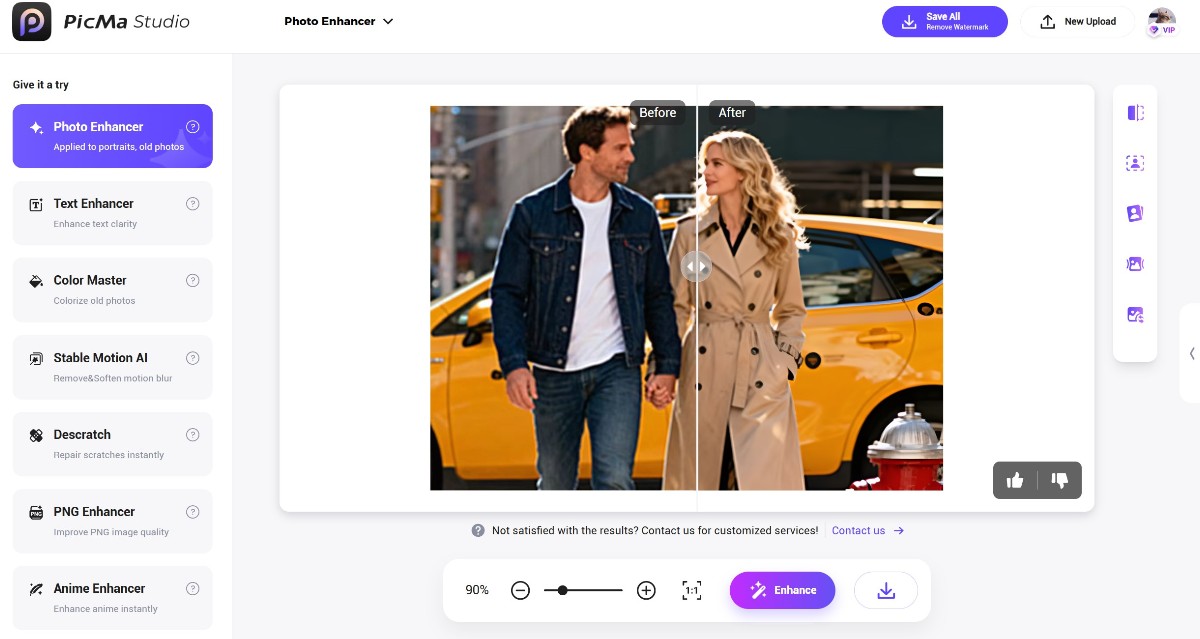
Task: Open the Contact us link
Action: coord(868,531)
